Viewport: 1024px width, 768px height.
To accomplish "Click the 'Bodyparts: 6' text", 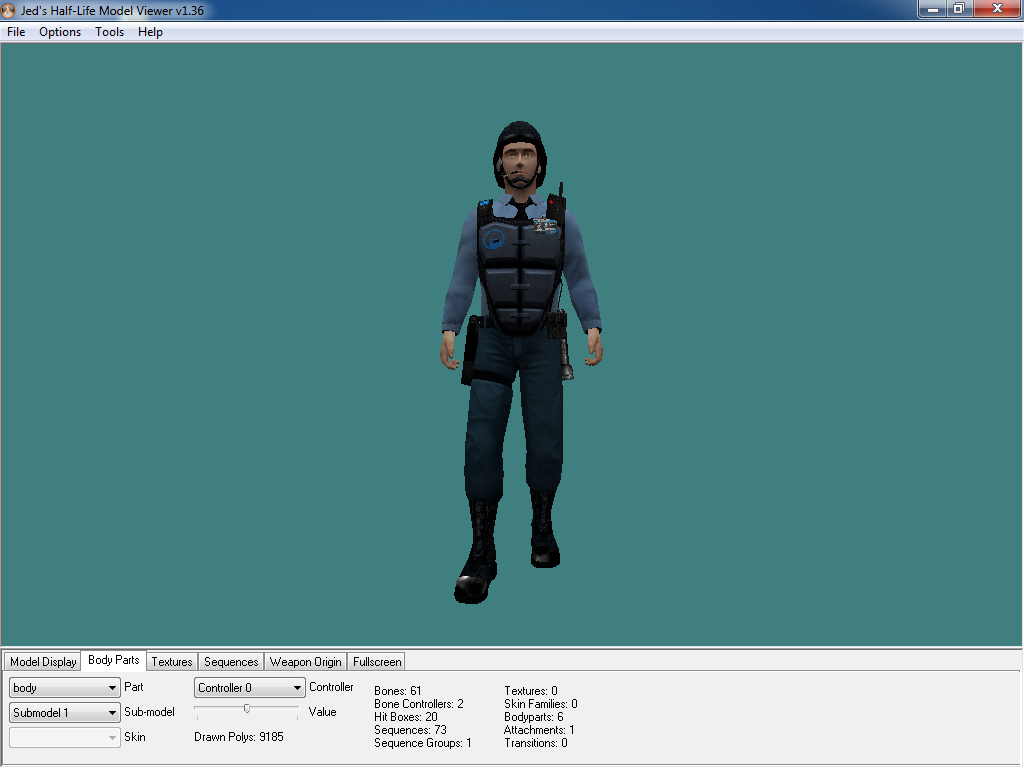I will click(534, 717).
